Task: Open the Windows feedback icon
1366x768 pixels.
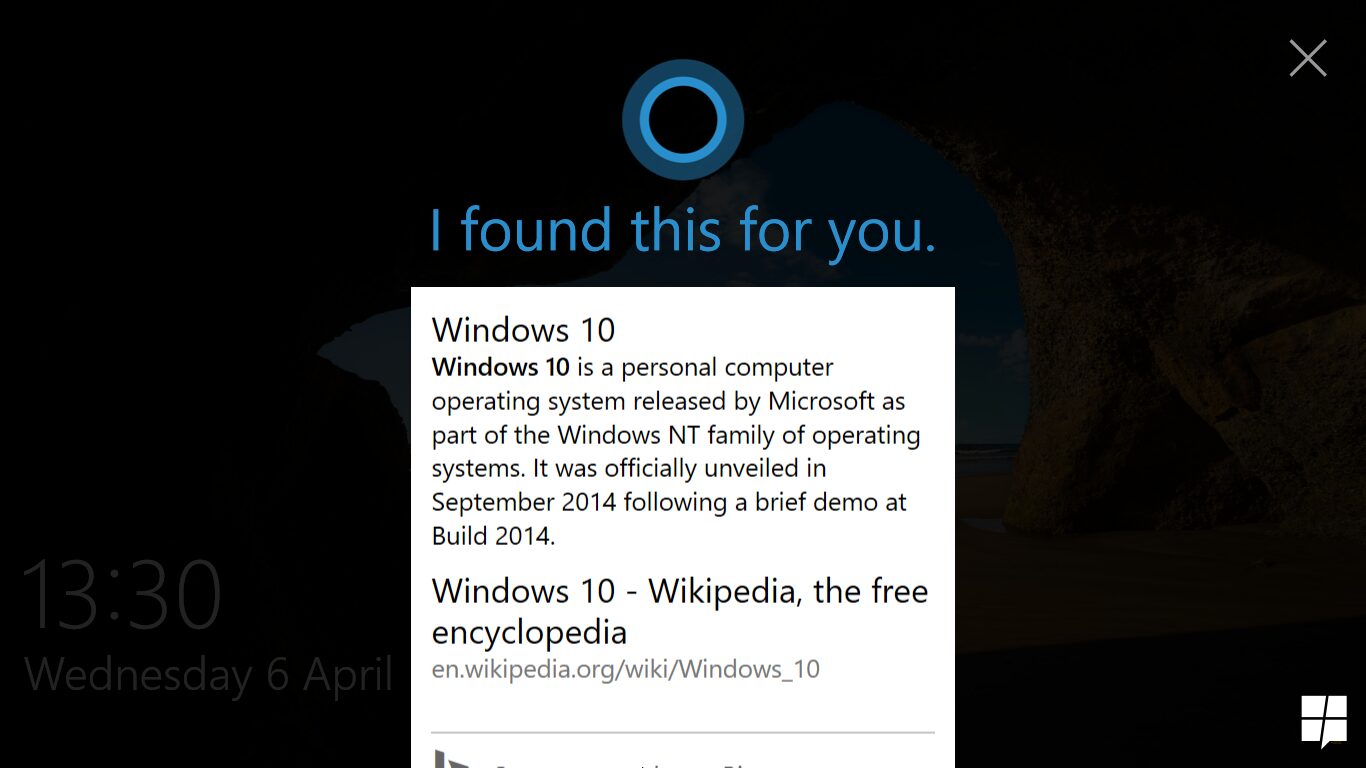Action: click(x=1324, y=721)
